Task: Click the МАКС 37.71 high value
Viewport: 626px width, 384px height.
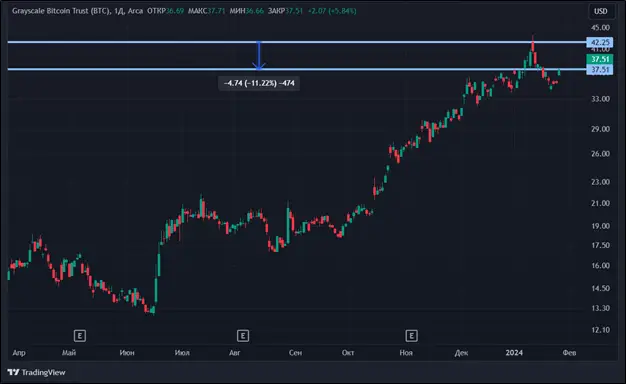Action: [x=206, y=11]
